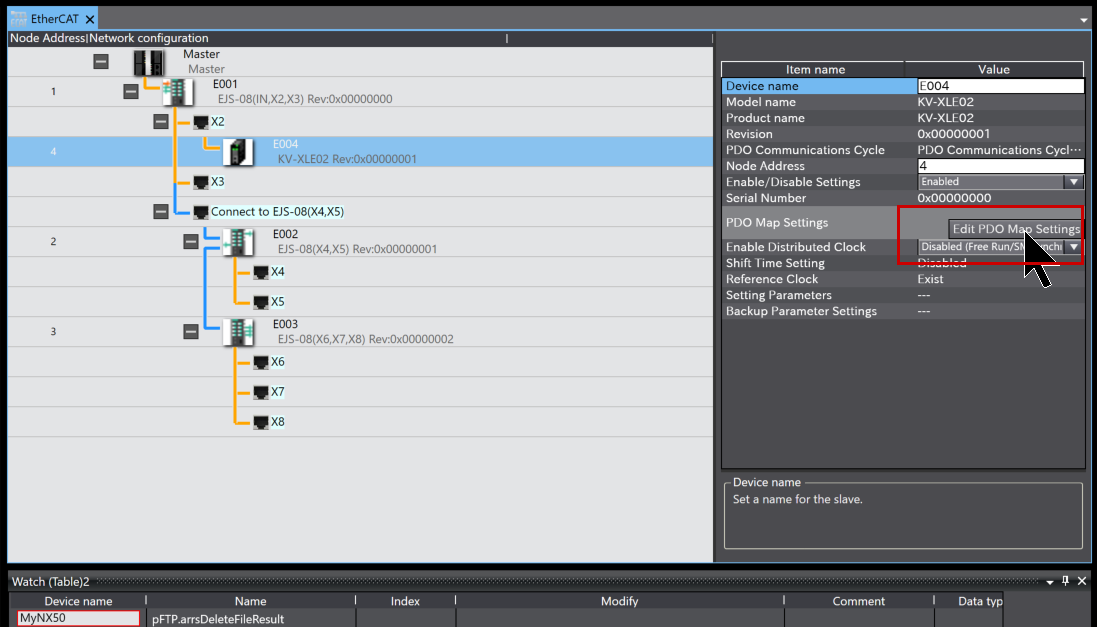
Task: Click the Node Address value field
Action: 1000,166
